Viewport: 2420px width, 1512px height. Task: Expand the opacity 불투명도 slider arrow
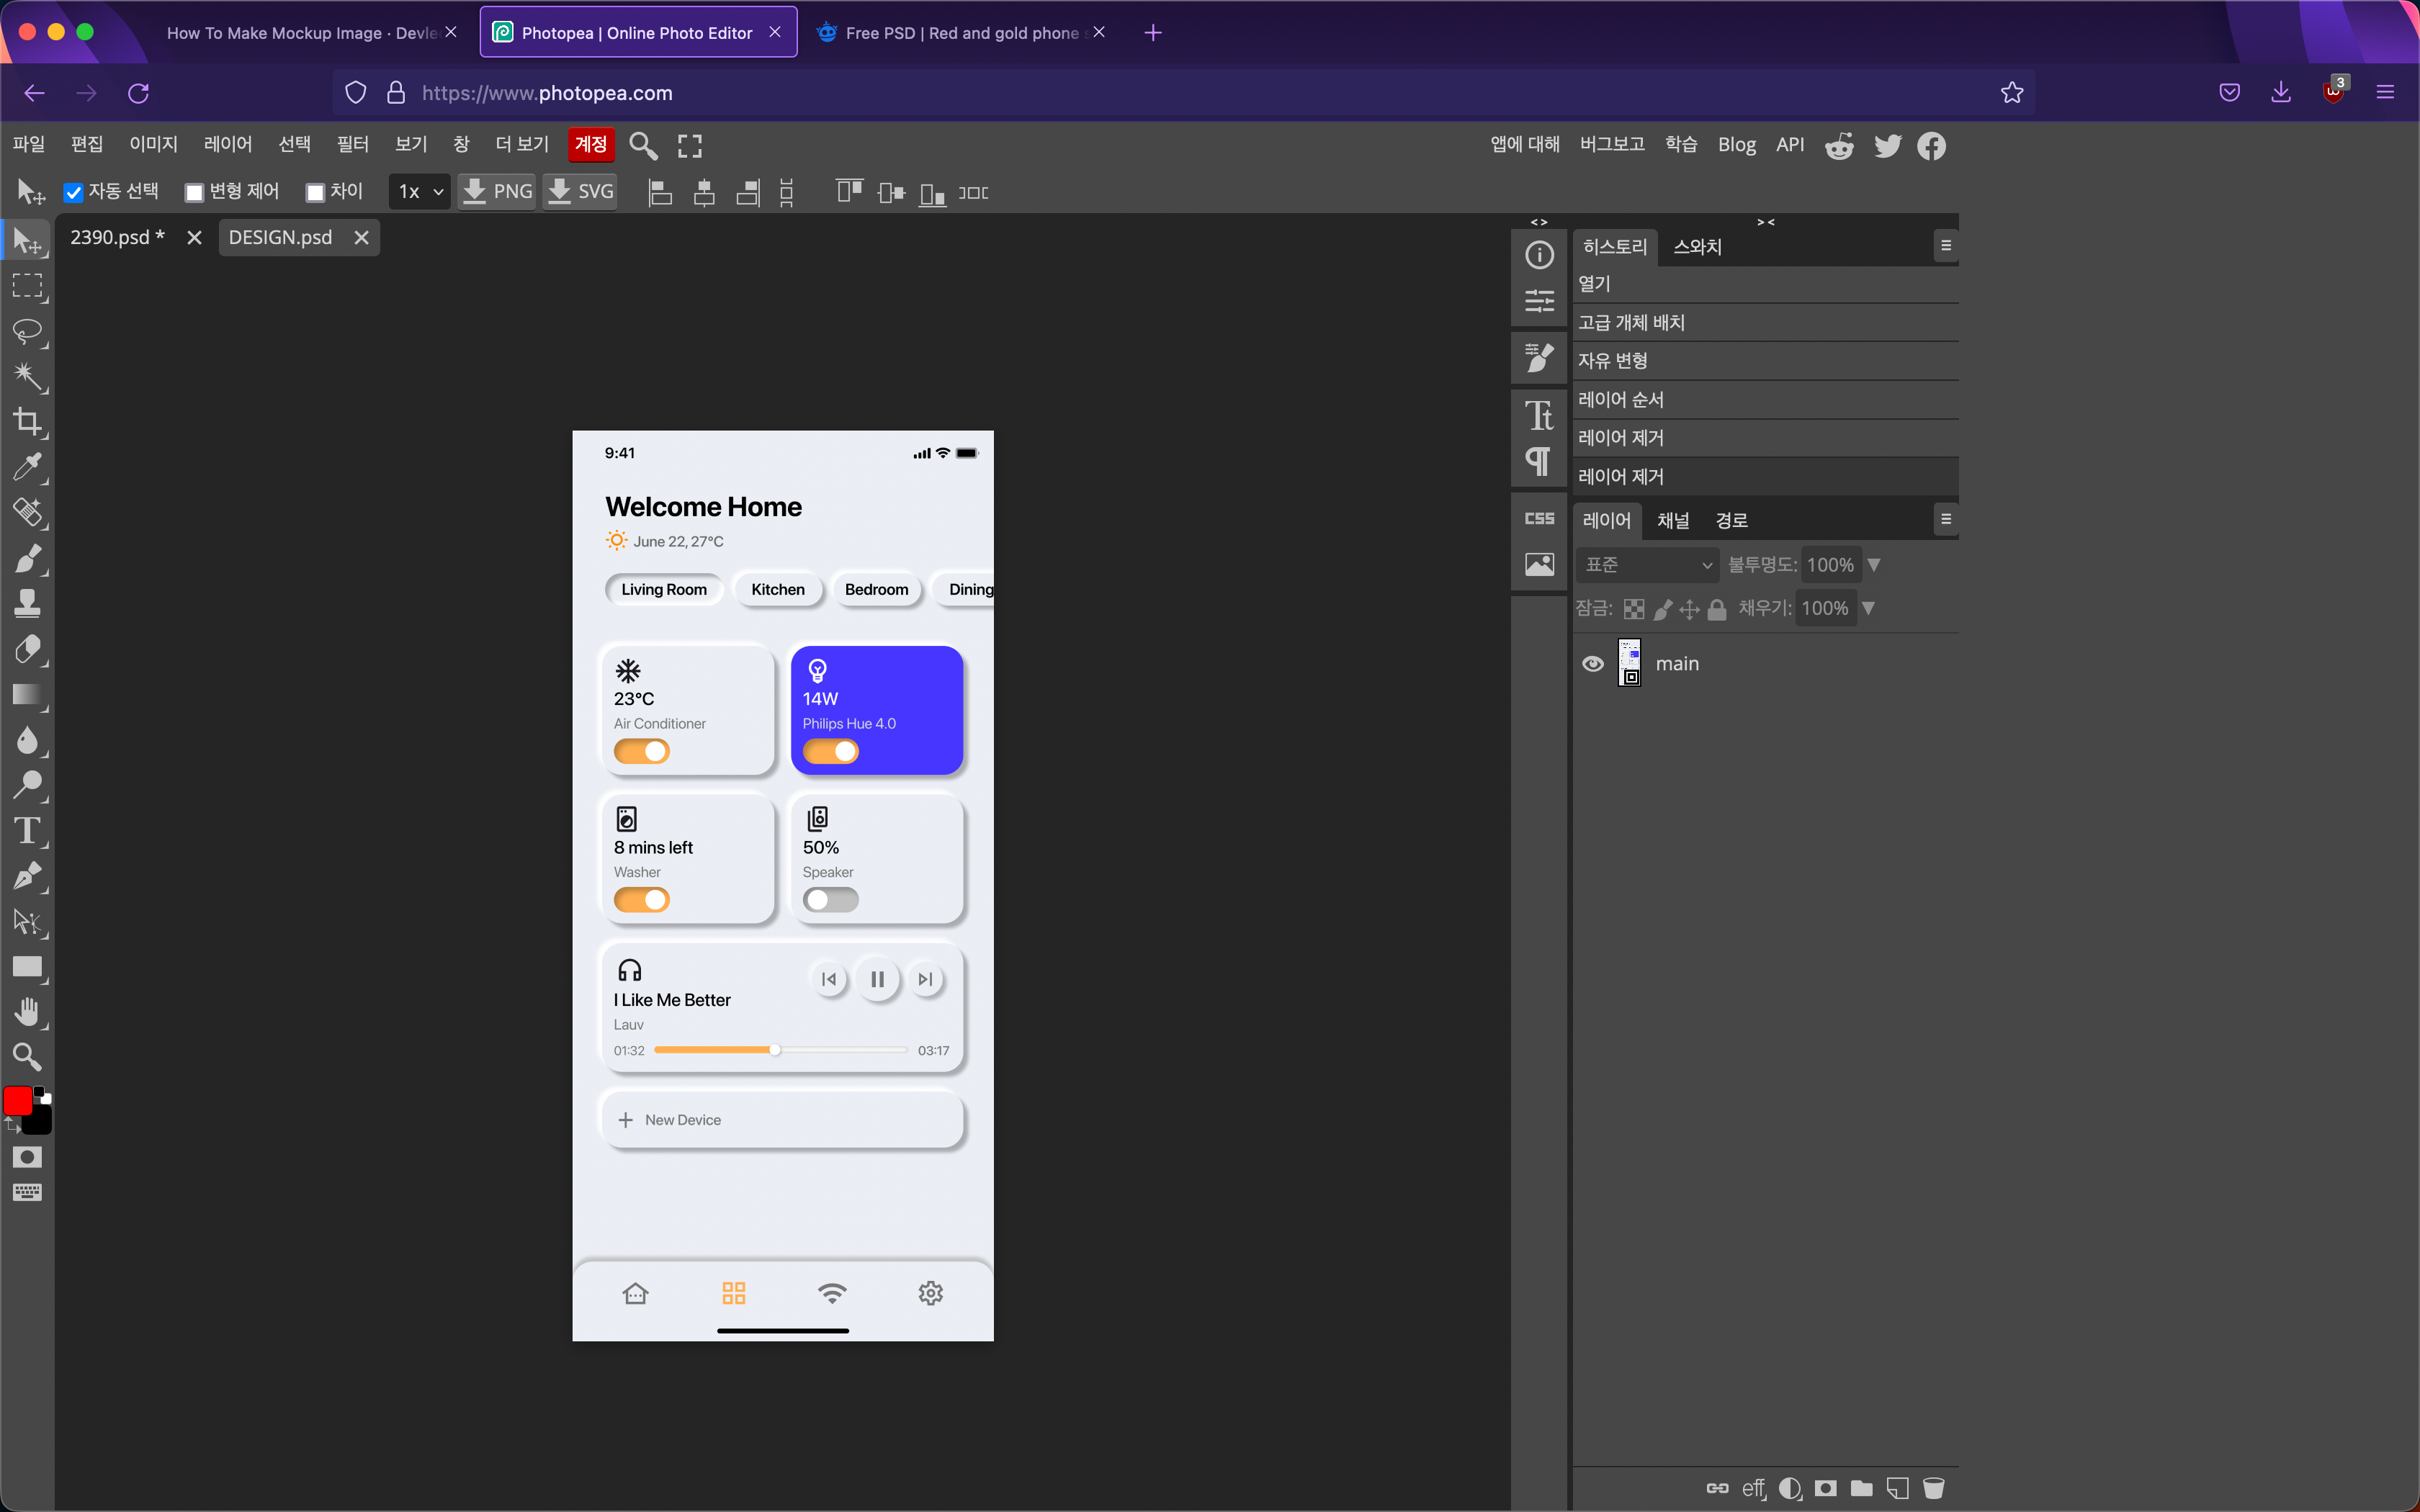1874,565
